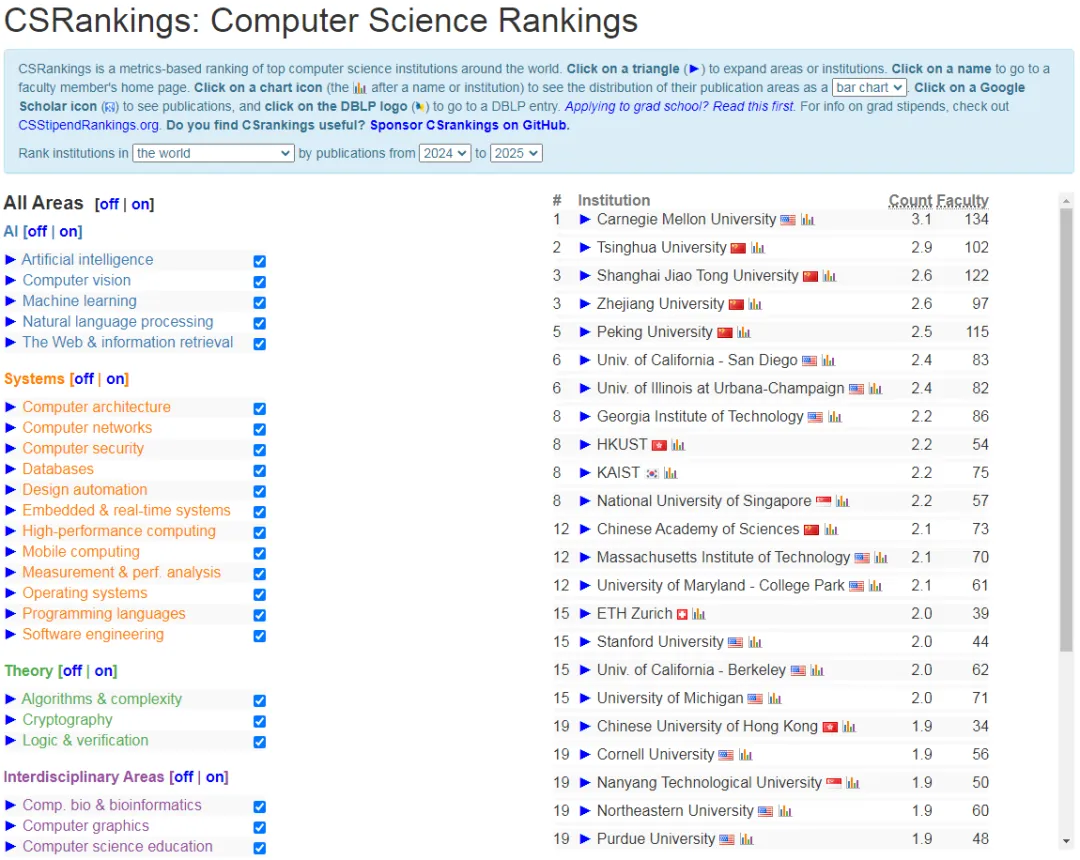Click the Count column header
The height and width of the screenshot is (860, 1080).
click(909, 200)
